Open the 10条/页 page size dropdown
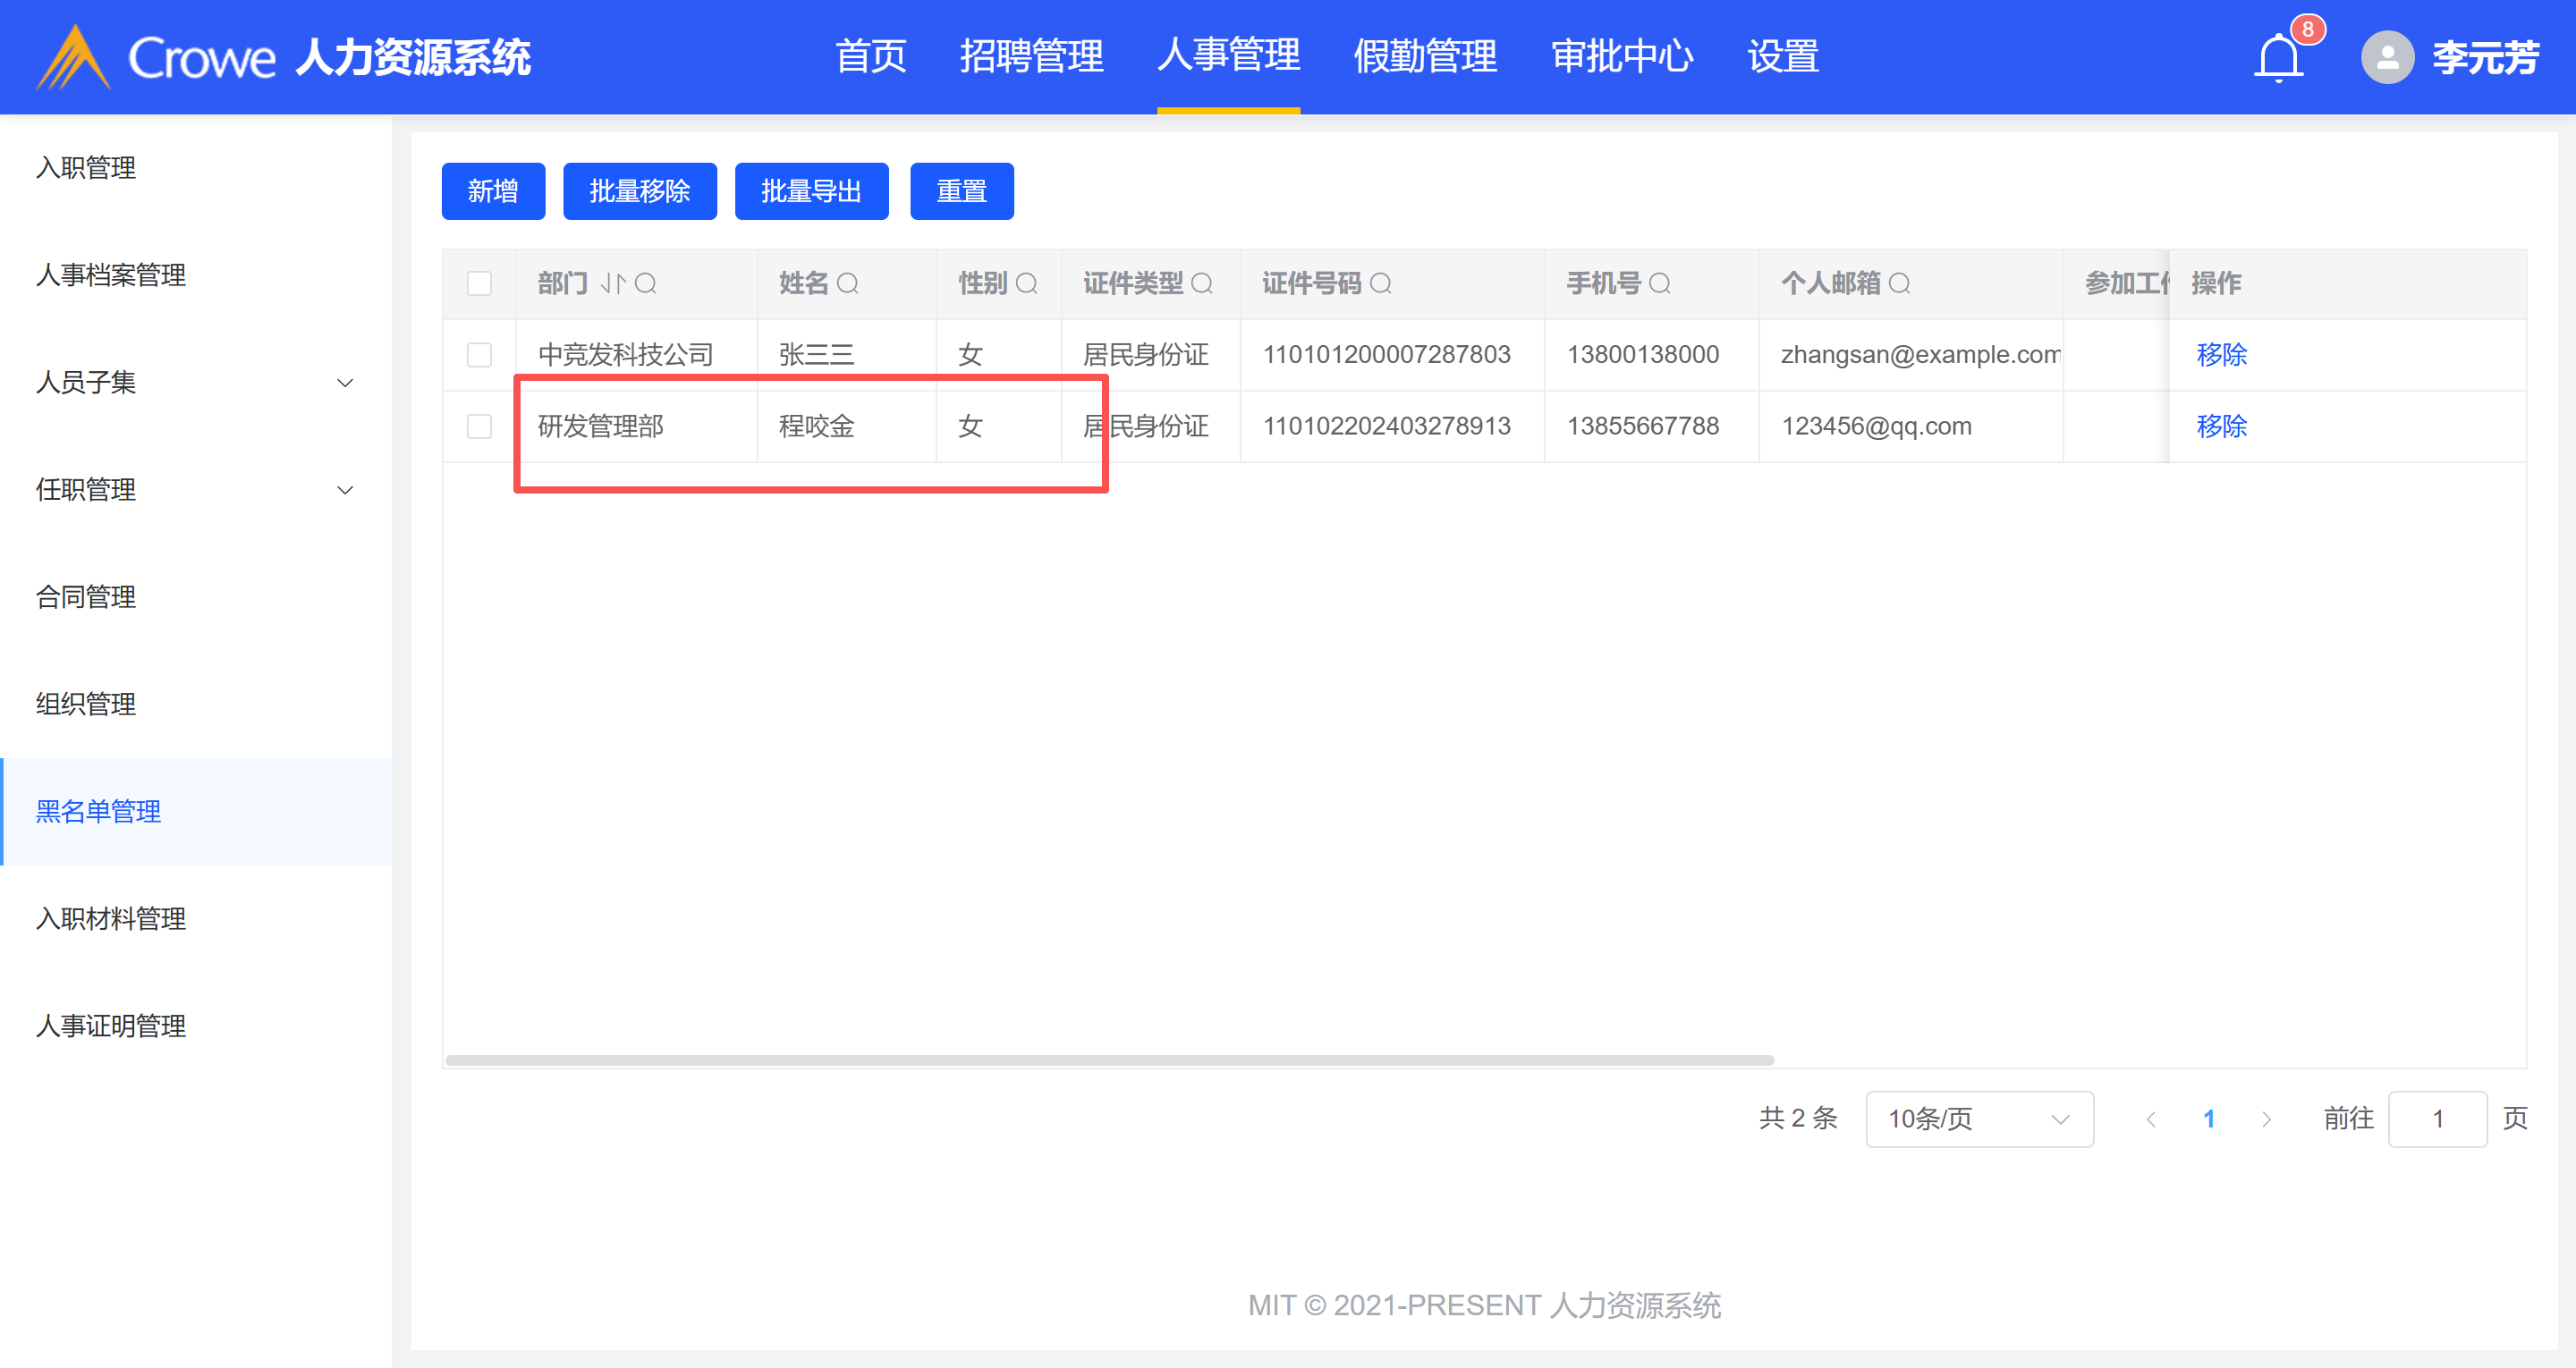Image resolution: width=2576 pixels, height=1368 pixels. point(1979,1118)
